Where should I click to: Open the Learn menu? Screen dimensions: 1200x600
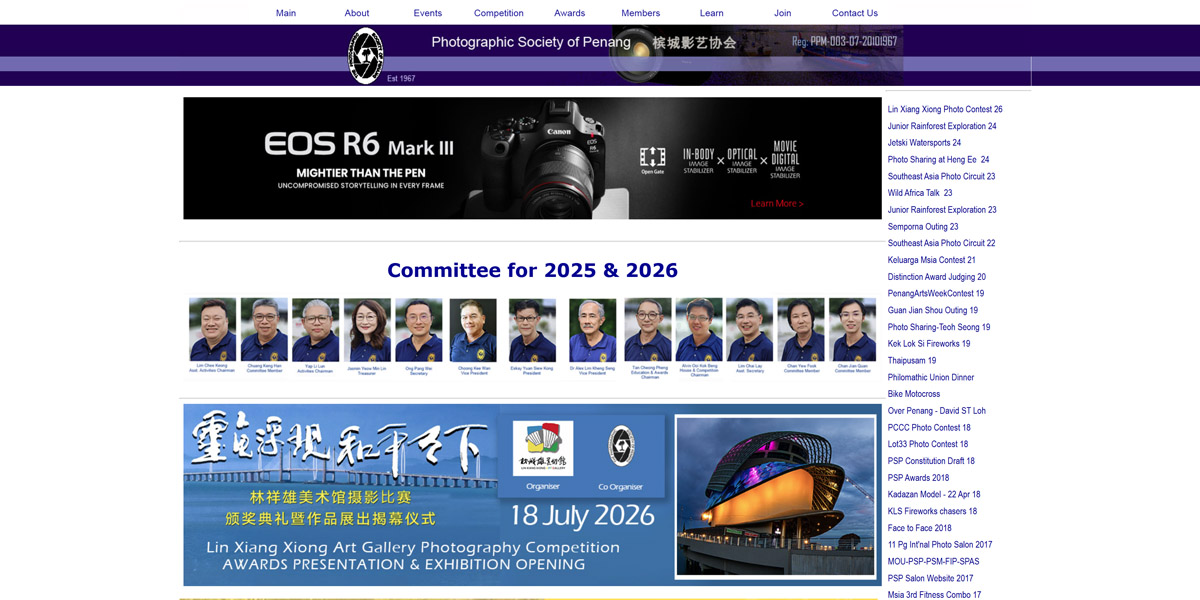pyautogui.click(x=712, y=13)
